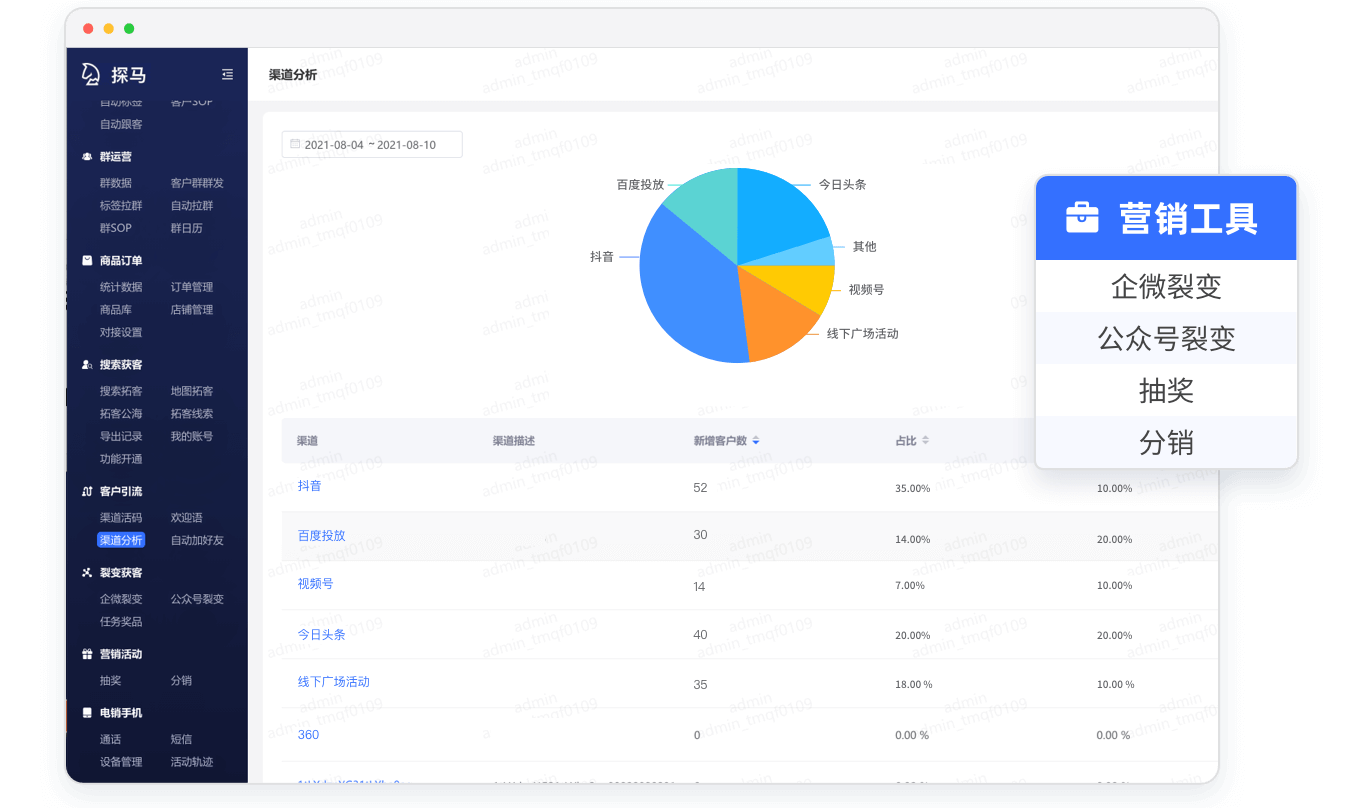Open 拓客公海 in the sidebar
This screenshot has height=808, width=1372.
pos(121,414)
